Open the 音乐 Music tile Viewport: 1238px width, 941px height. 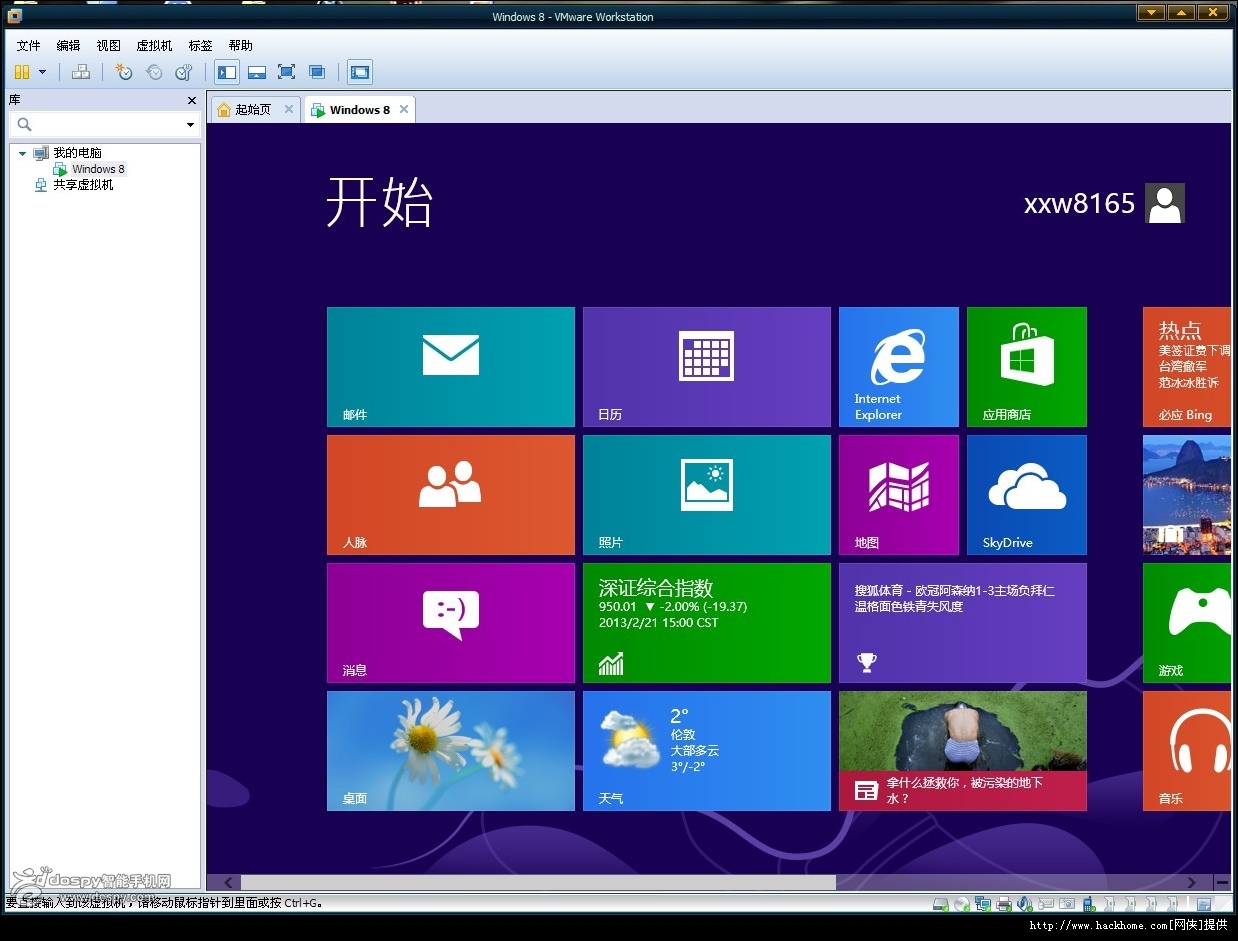[1187, 751]
